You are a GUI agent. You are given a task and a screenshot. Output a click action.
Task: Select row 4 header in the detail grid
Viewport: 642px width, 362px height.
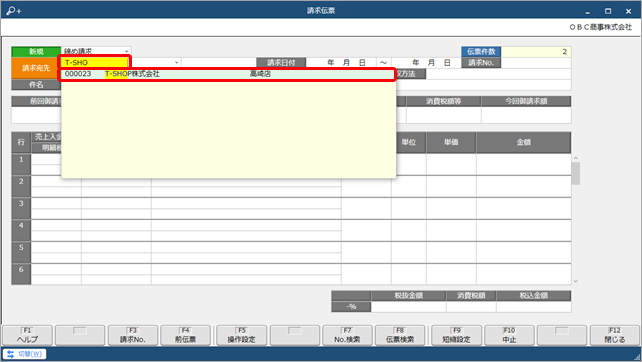(x=21, y=231)
